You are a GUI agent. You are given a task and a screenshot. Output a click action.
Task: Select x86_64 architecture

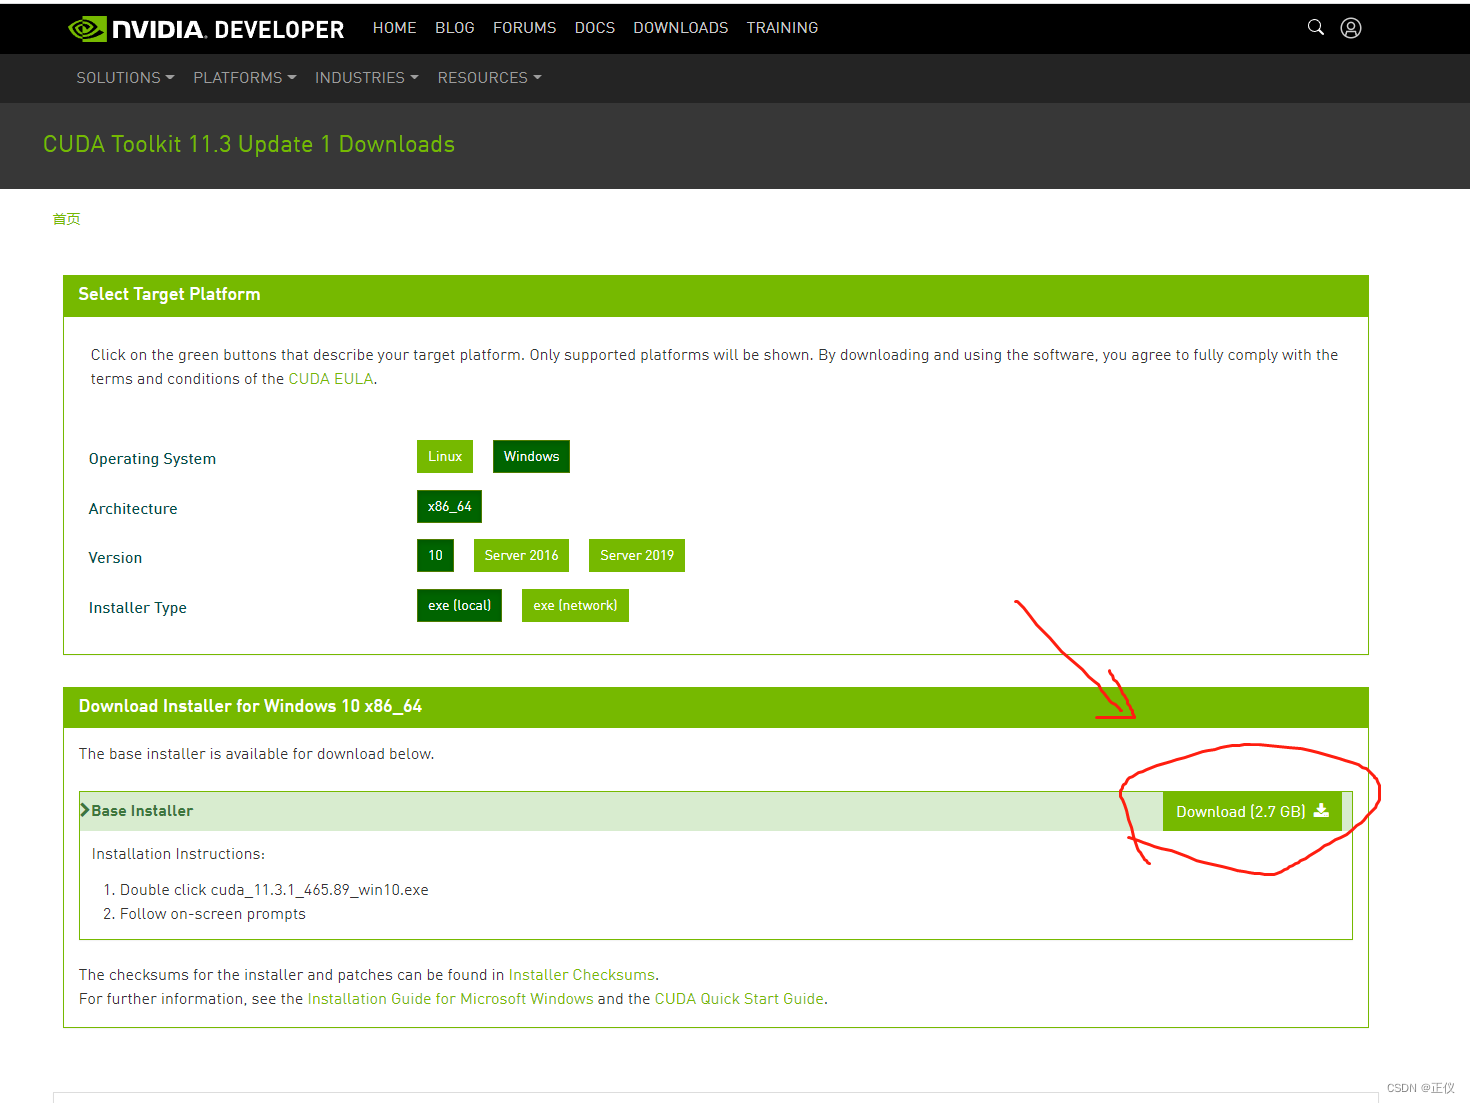[449, 506]
